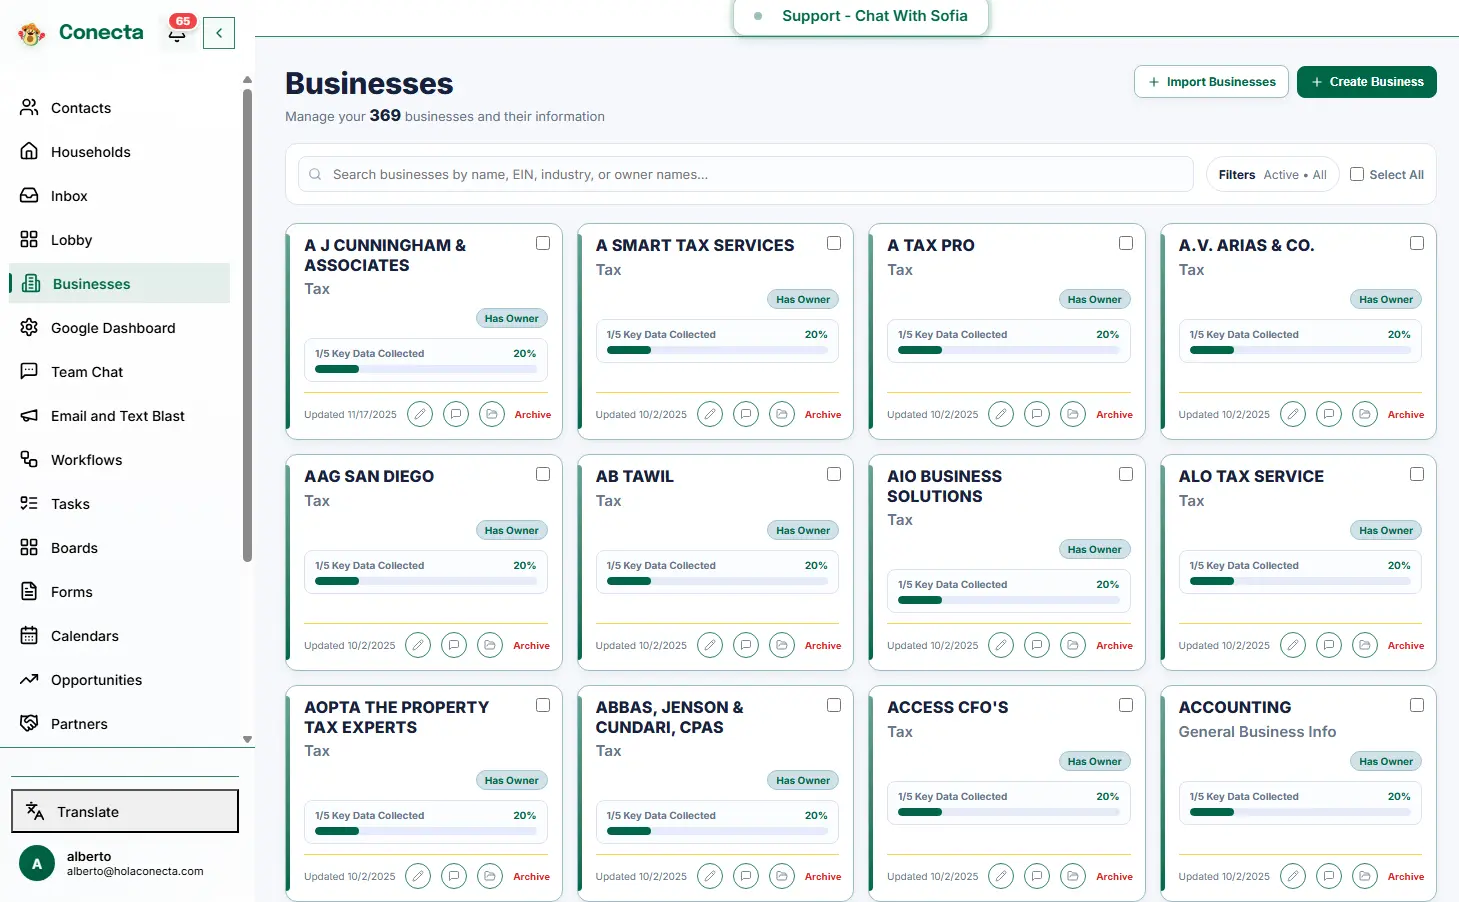Open comment icon on A SMART TAX SERVICES card

pos(746,414)
